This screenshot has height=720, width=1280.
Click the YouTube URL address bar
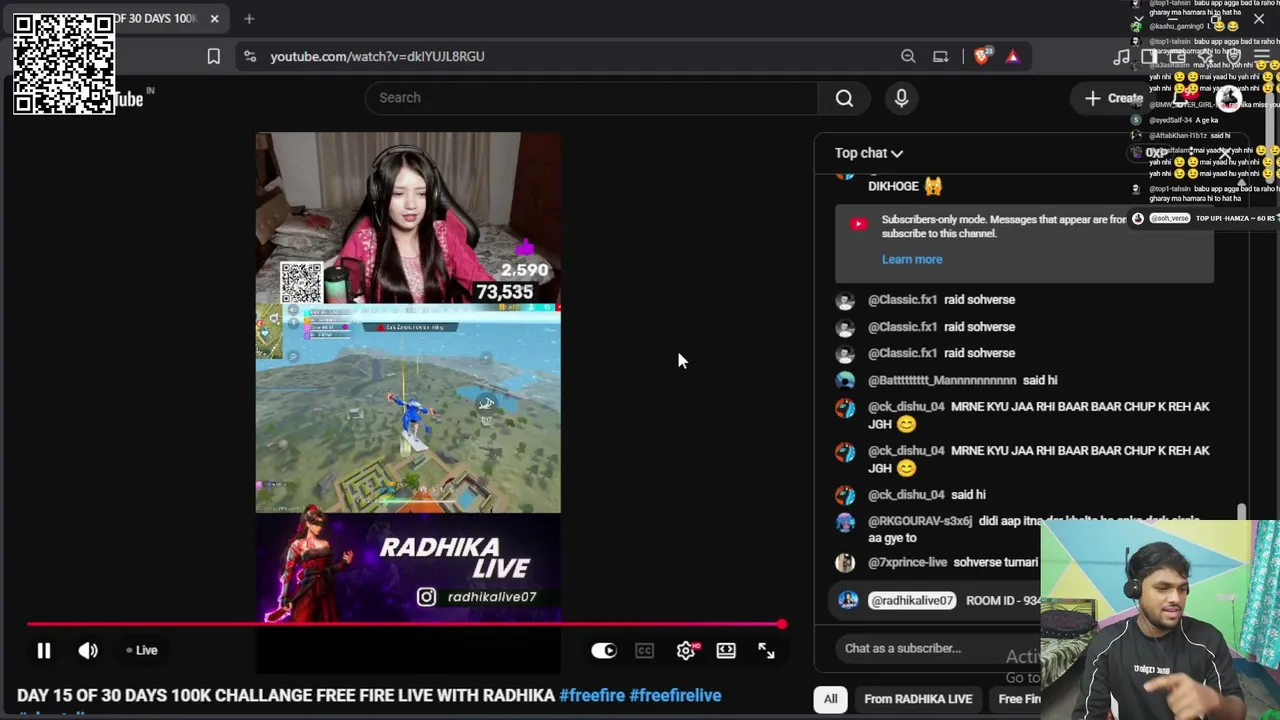pos(377,57)
